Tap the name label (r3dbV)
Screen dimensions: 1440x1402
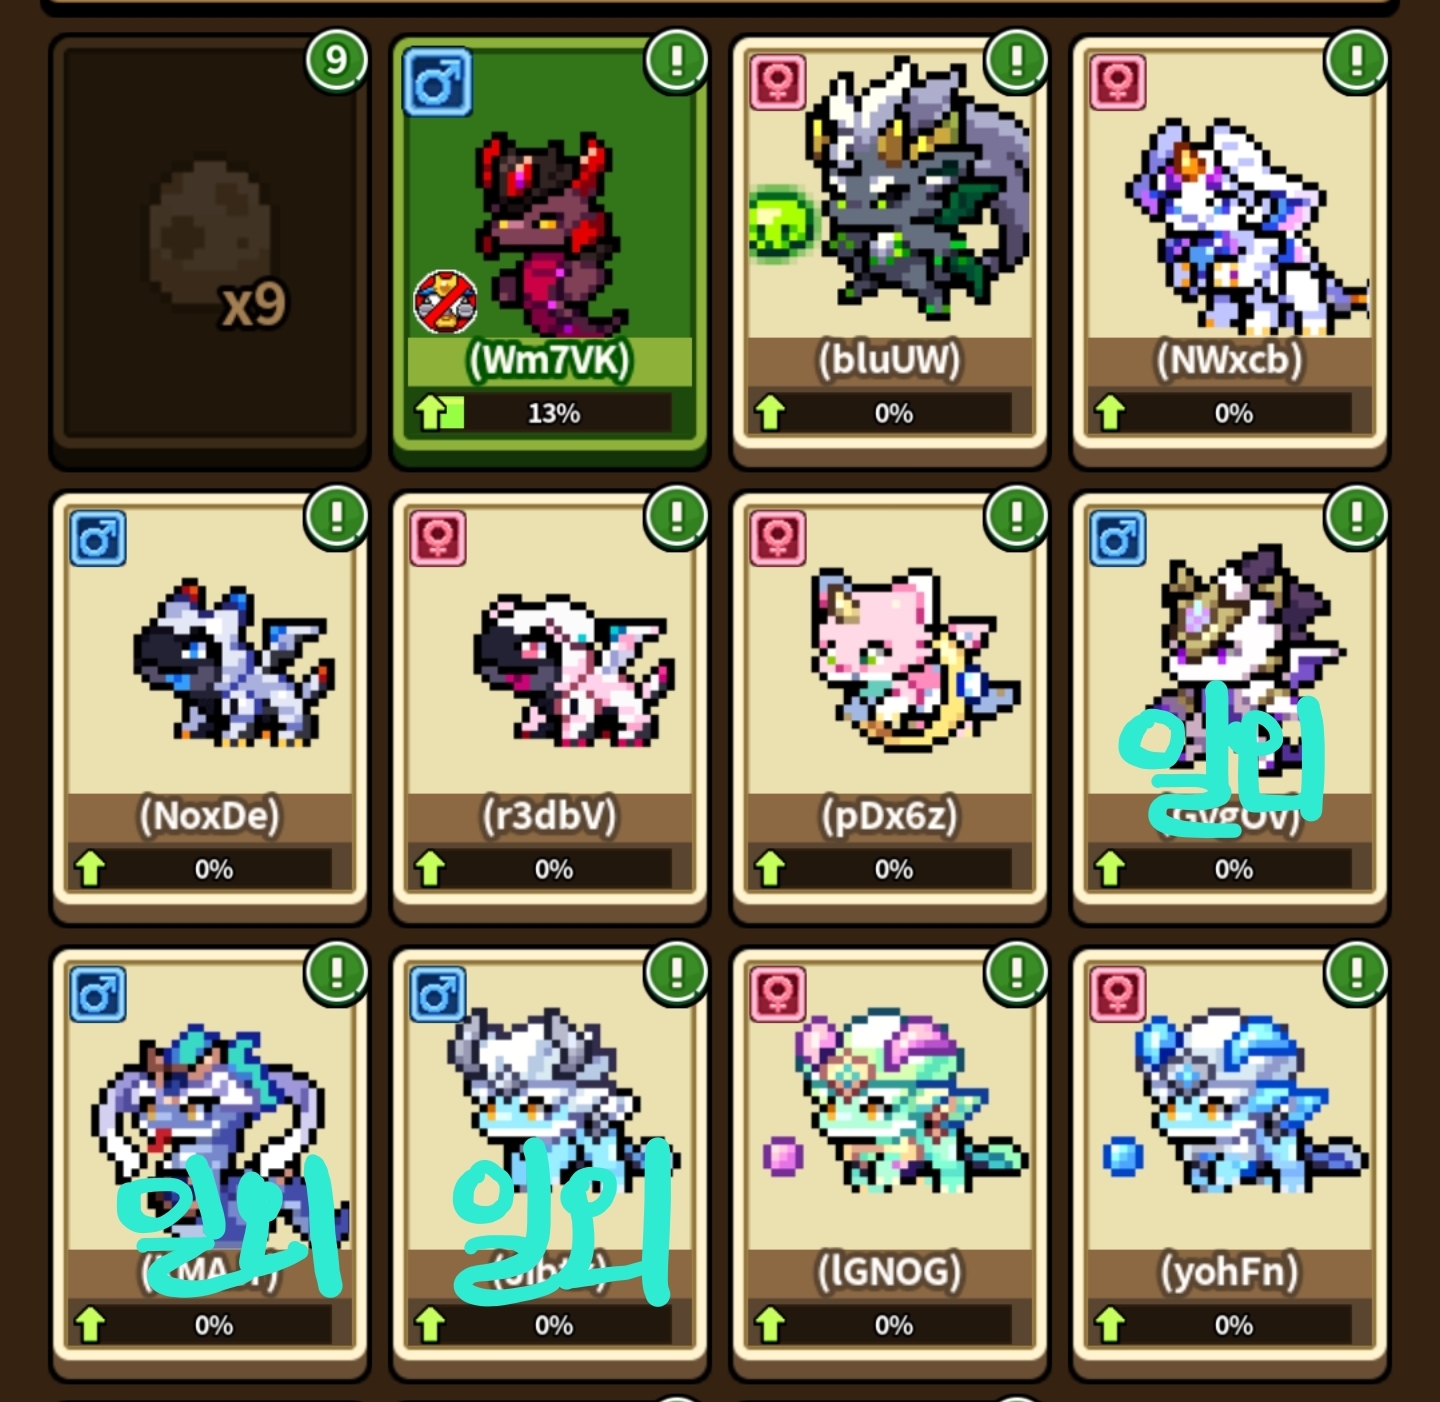pos(549,816)
